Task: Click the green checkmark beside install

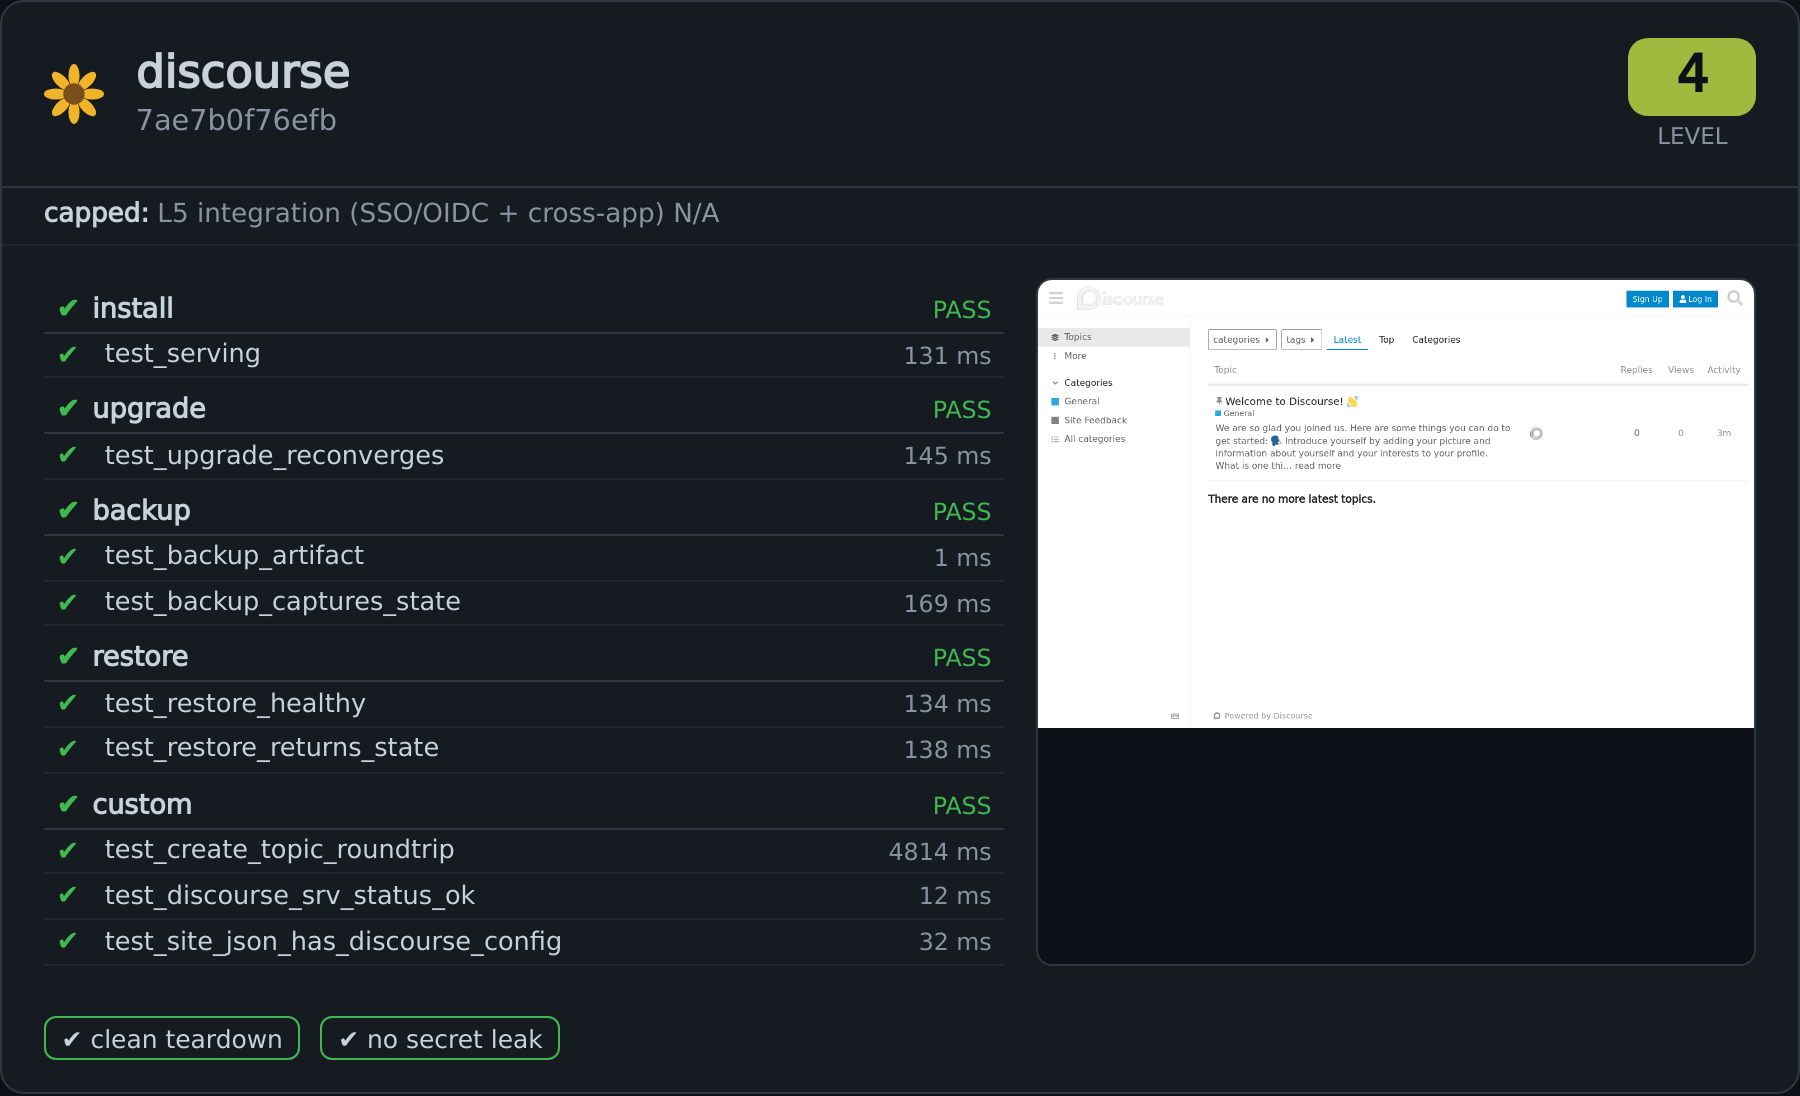Action: (x=68, y=308)
